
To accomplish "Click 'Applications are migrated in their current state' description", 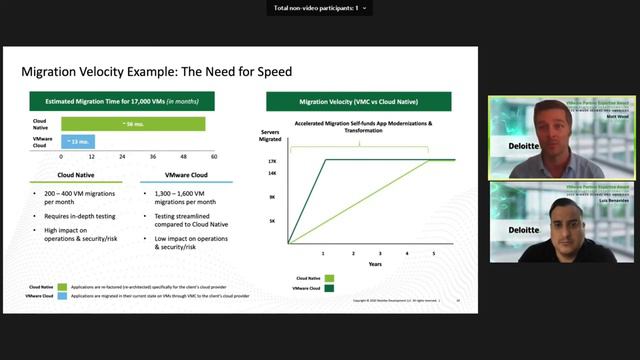I will tap(160, 296).
